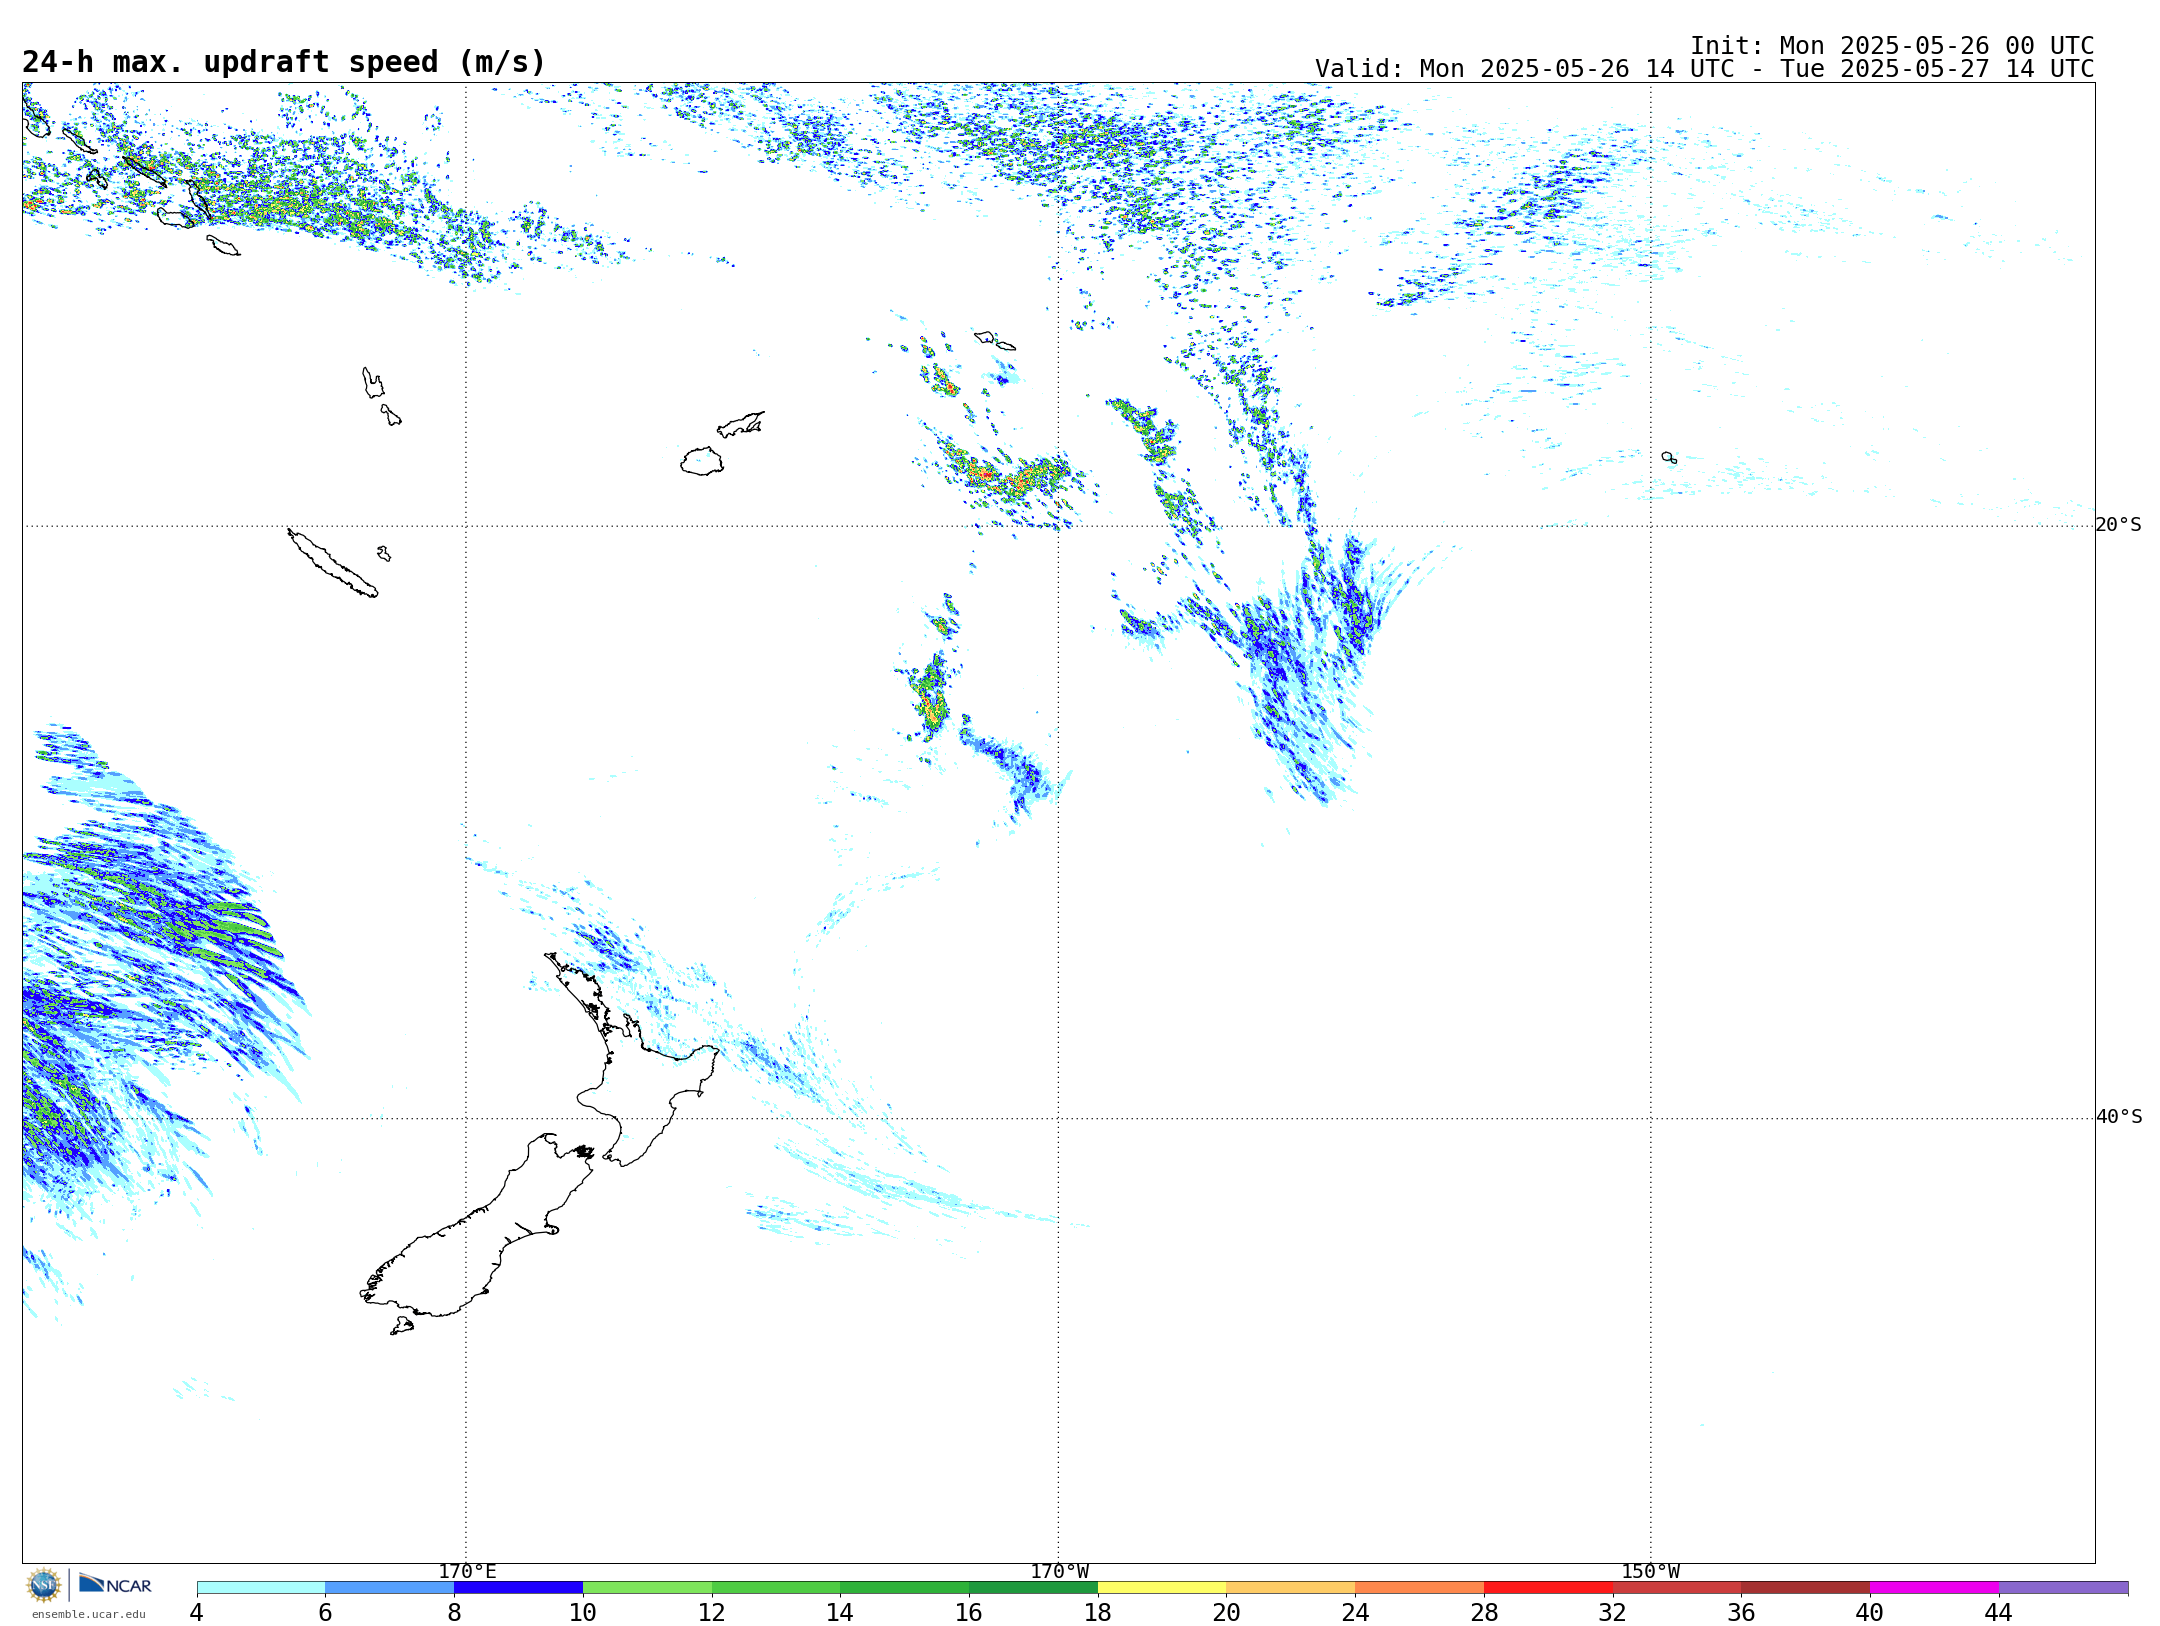Screen dimensions: 2160x1626
Task: Click the colorbar tick label 4
Action: tap(197, 1612)
